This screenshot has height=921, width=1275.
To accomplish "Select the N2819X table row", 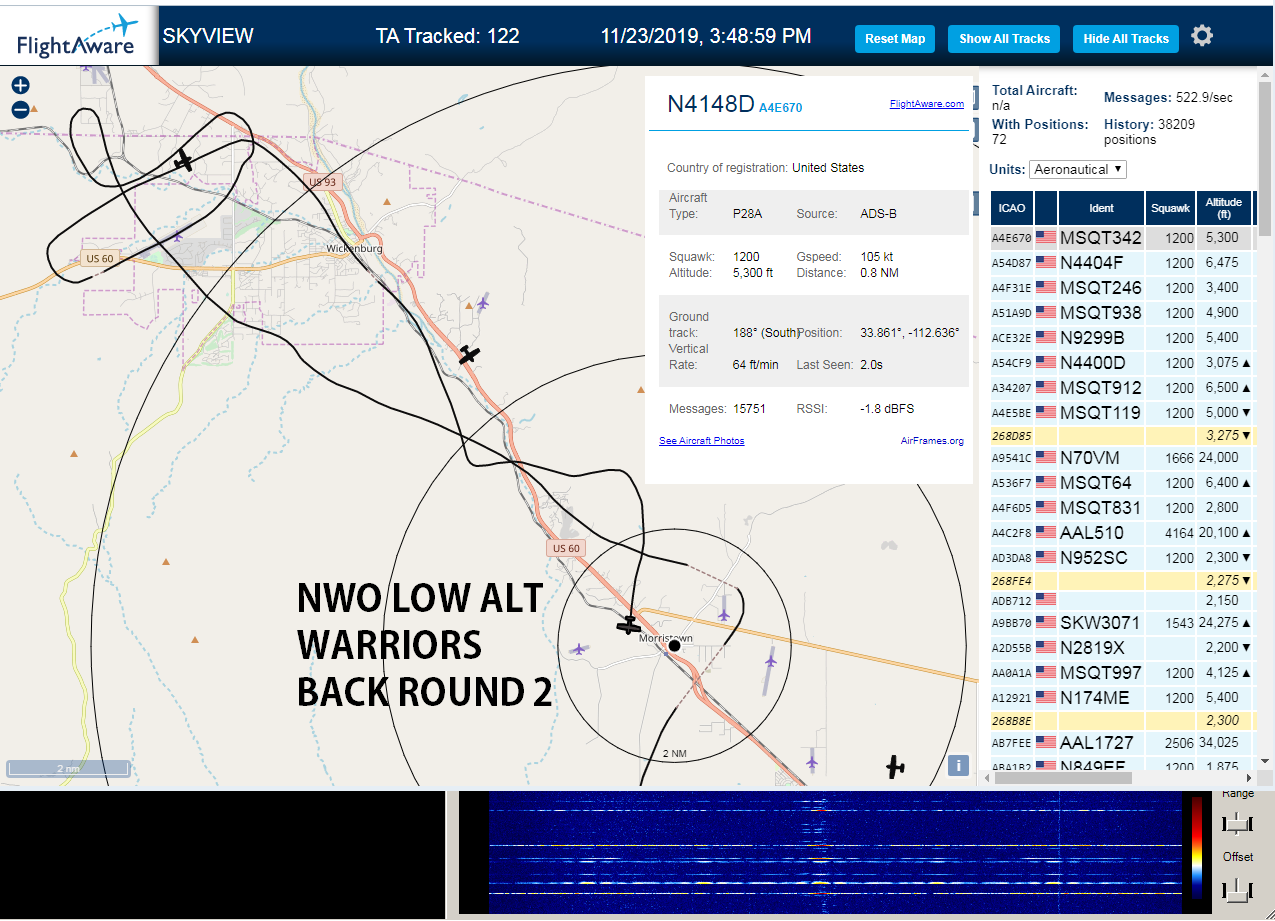I will (x=1121, y=648).
